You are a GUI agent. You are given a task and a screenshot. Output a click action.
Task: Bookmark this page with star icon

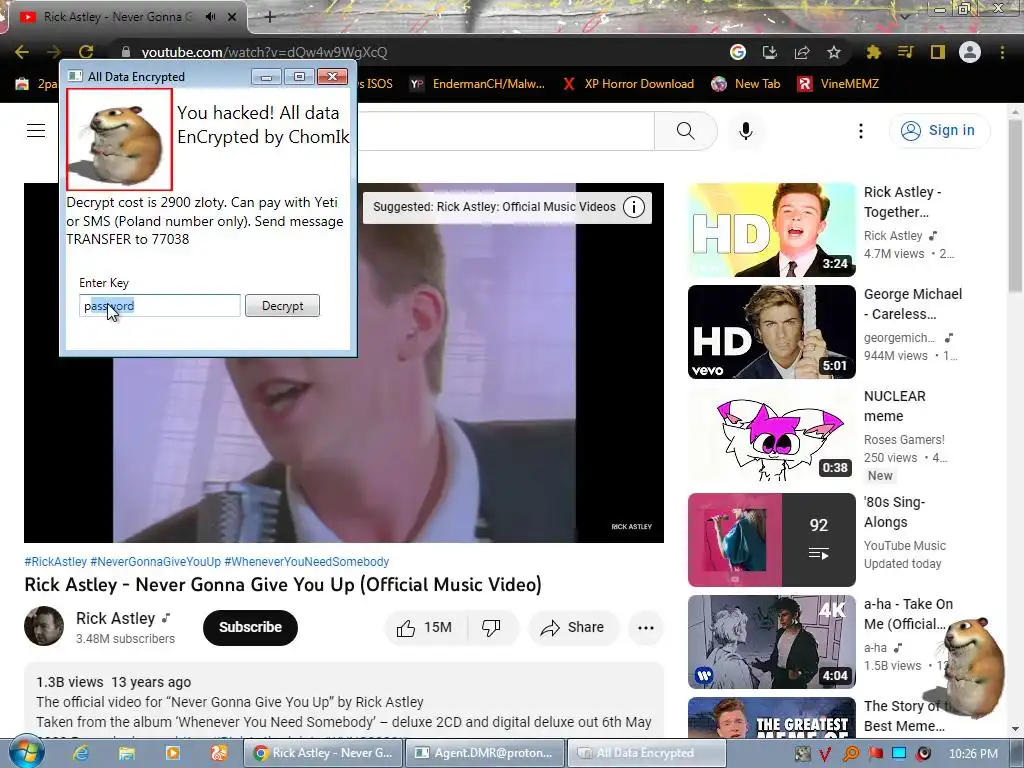[x=834, y=52]
